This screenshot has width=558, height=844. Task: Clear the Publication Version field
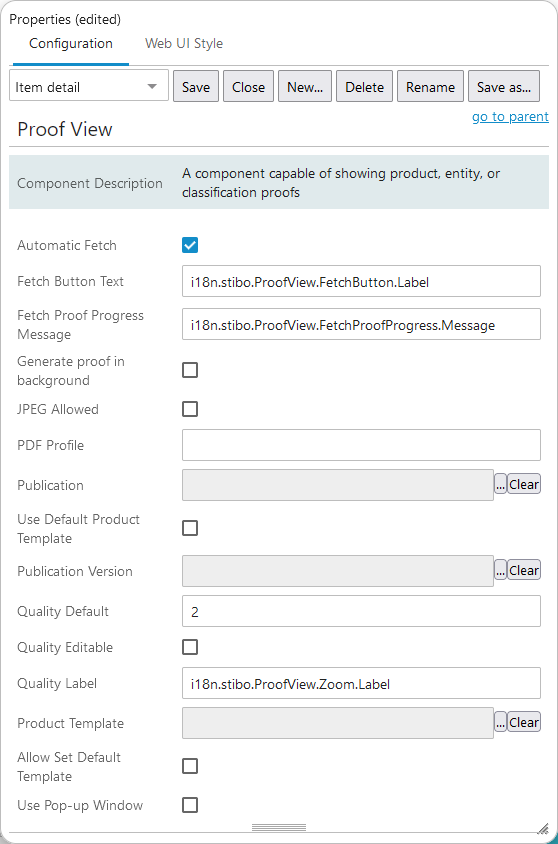pyautogui.click(x=524, y=571)
